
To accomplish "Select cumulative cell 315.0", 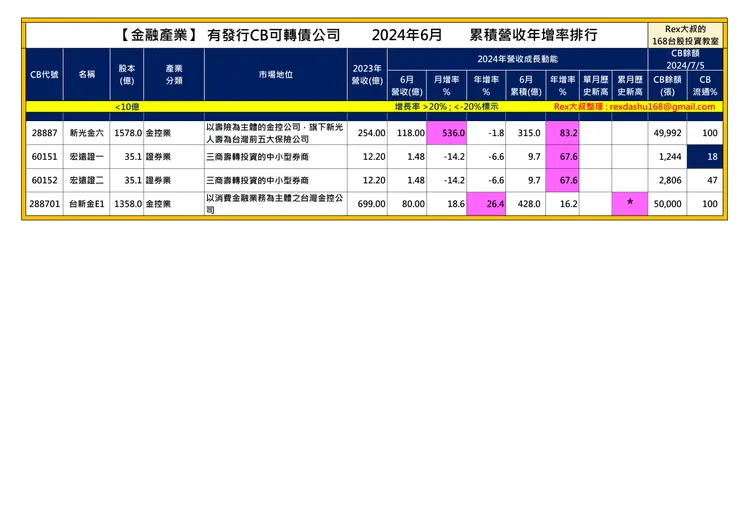I will (x=526, y=133).
